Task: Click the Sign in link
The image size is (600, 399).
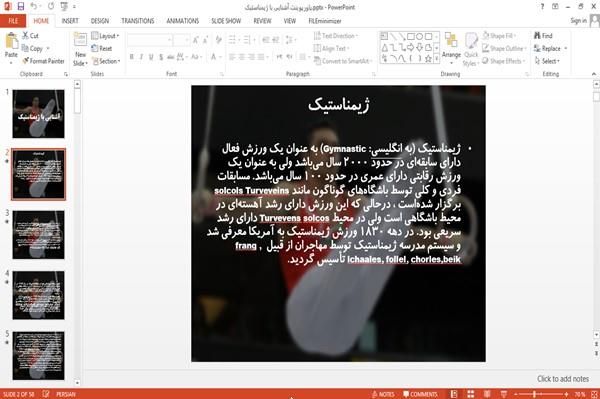Action: coord(578,21)
